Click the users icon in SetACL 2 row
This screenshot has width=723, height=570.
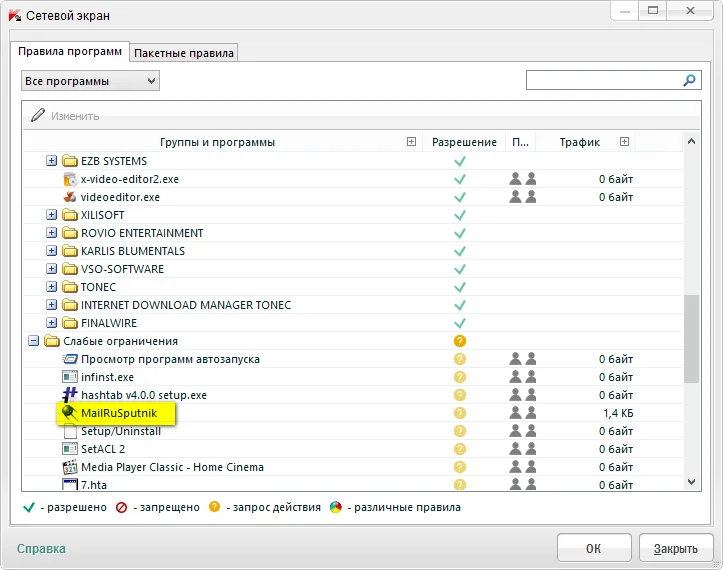point(523,449)
